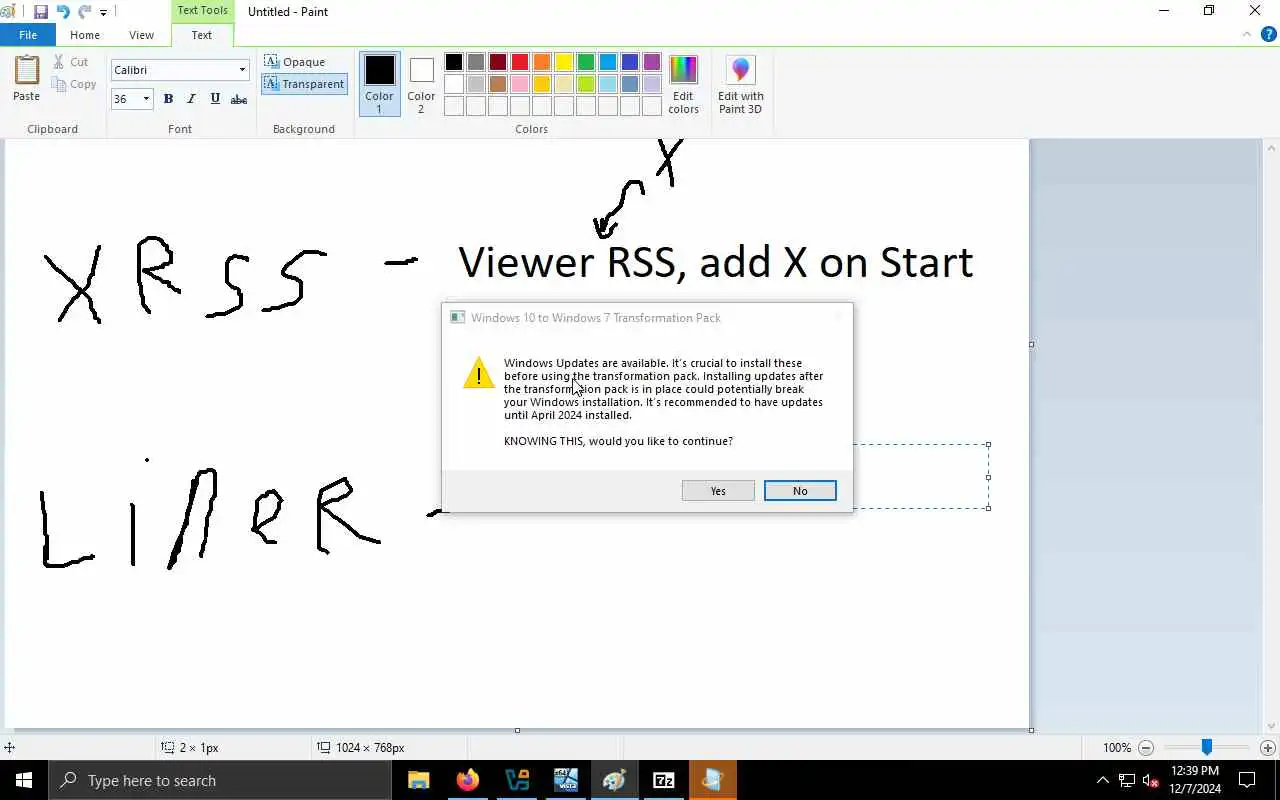Viewport: 1280px width, 800px height.
Task: Click the Windows Start button
Action: click(24, 780)
